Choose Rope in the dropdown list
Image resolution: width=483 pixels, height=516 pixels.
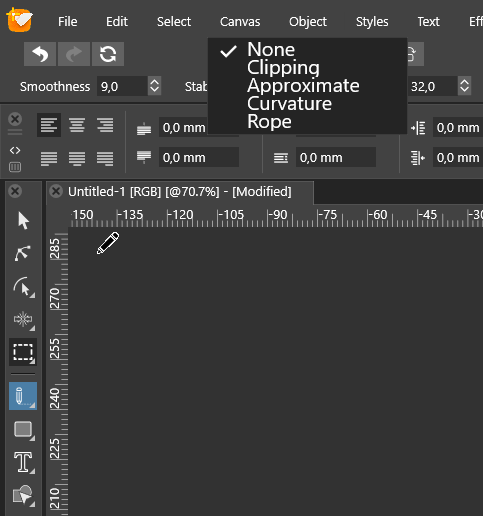(307, 121)
